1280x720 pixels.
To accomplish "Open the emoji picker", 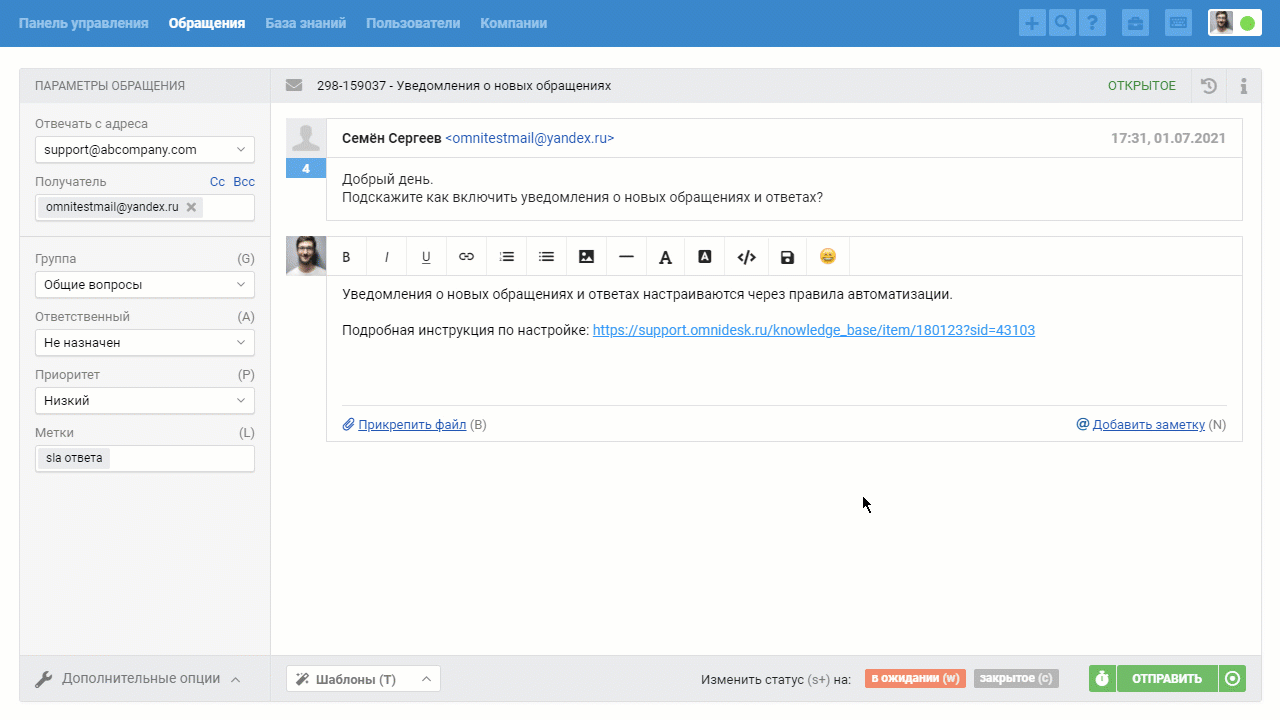I will [827, 257].
